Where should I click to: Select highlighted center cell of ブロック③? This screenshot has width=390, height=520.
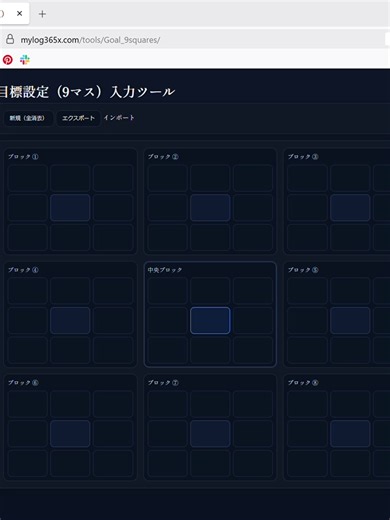coord(350,207)
